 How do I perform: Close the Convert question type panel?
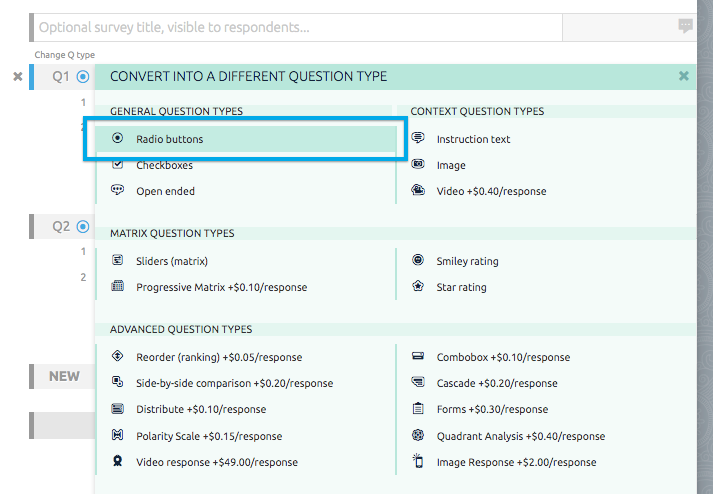684,76
